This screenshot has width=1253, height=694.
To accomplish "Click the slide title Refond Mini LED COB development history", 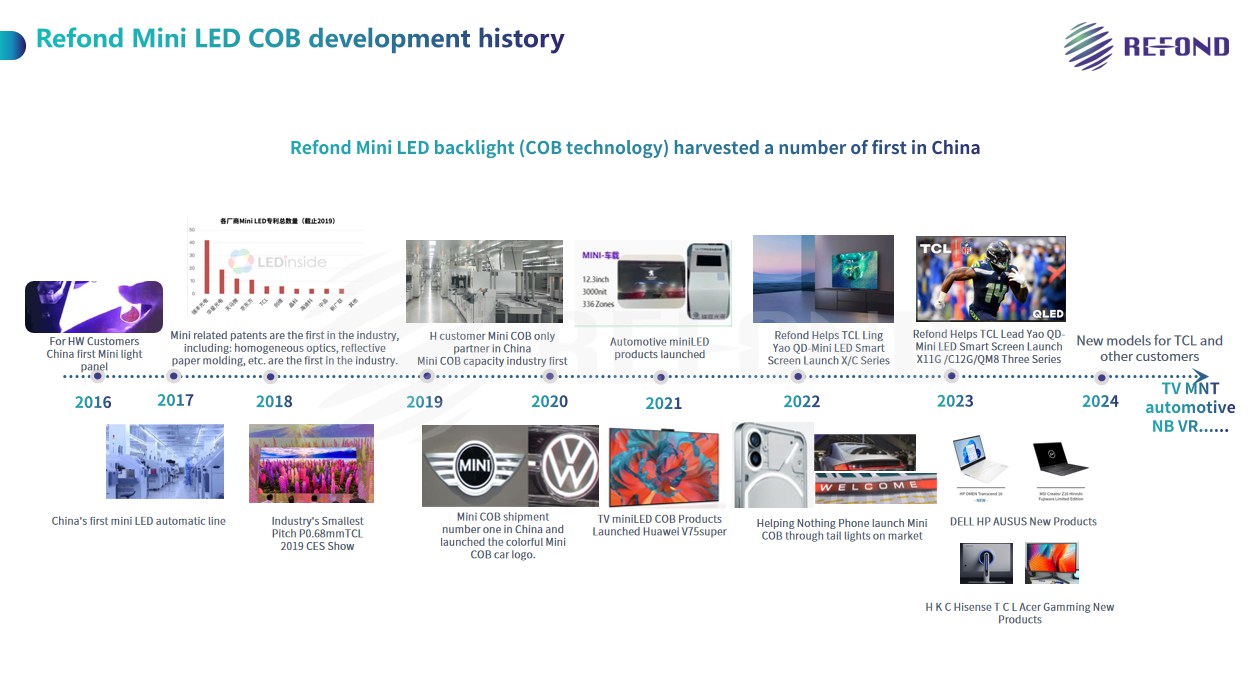I will click(x=300, y=39).
